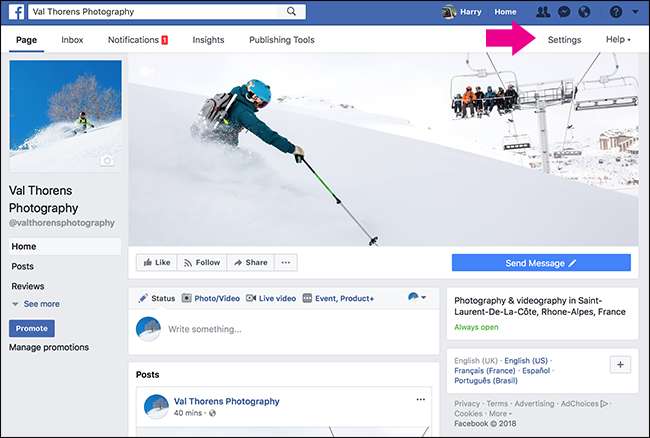Select Reviews in the left sidebar
650x438 pixels.
(x=28, y=286)
